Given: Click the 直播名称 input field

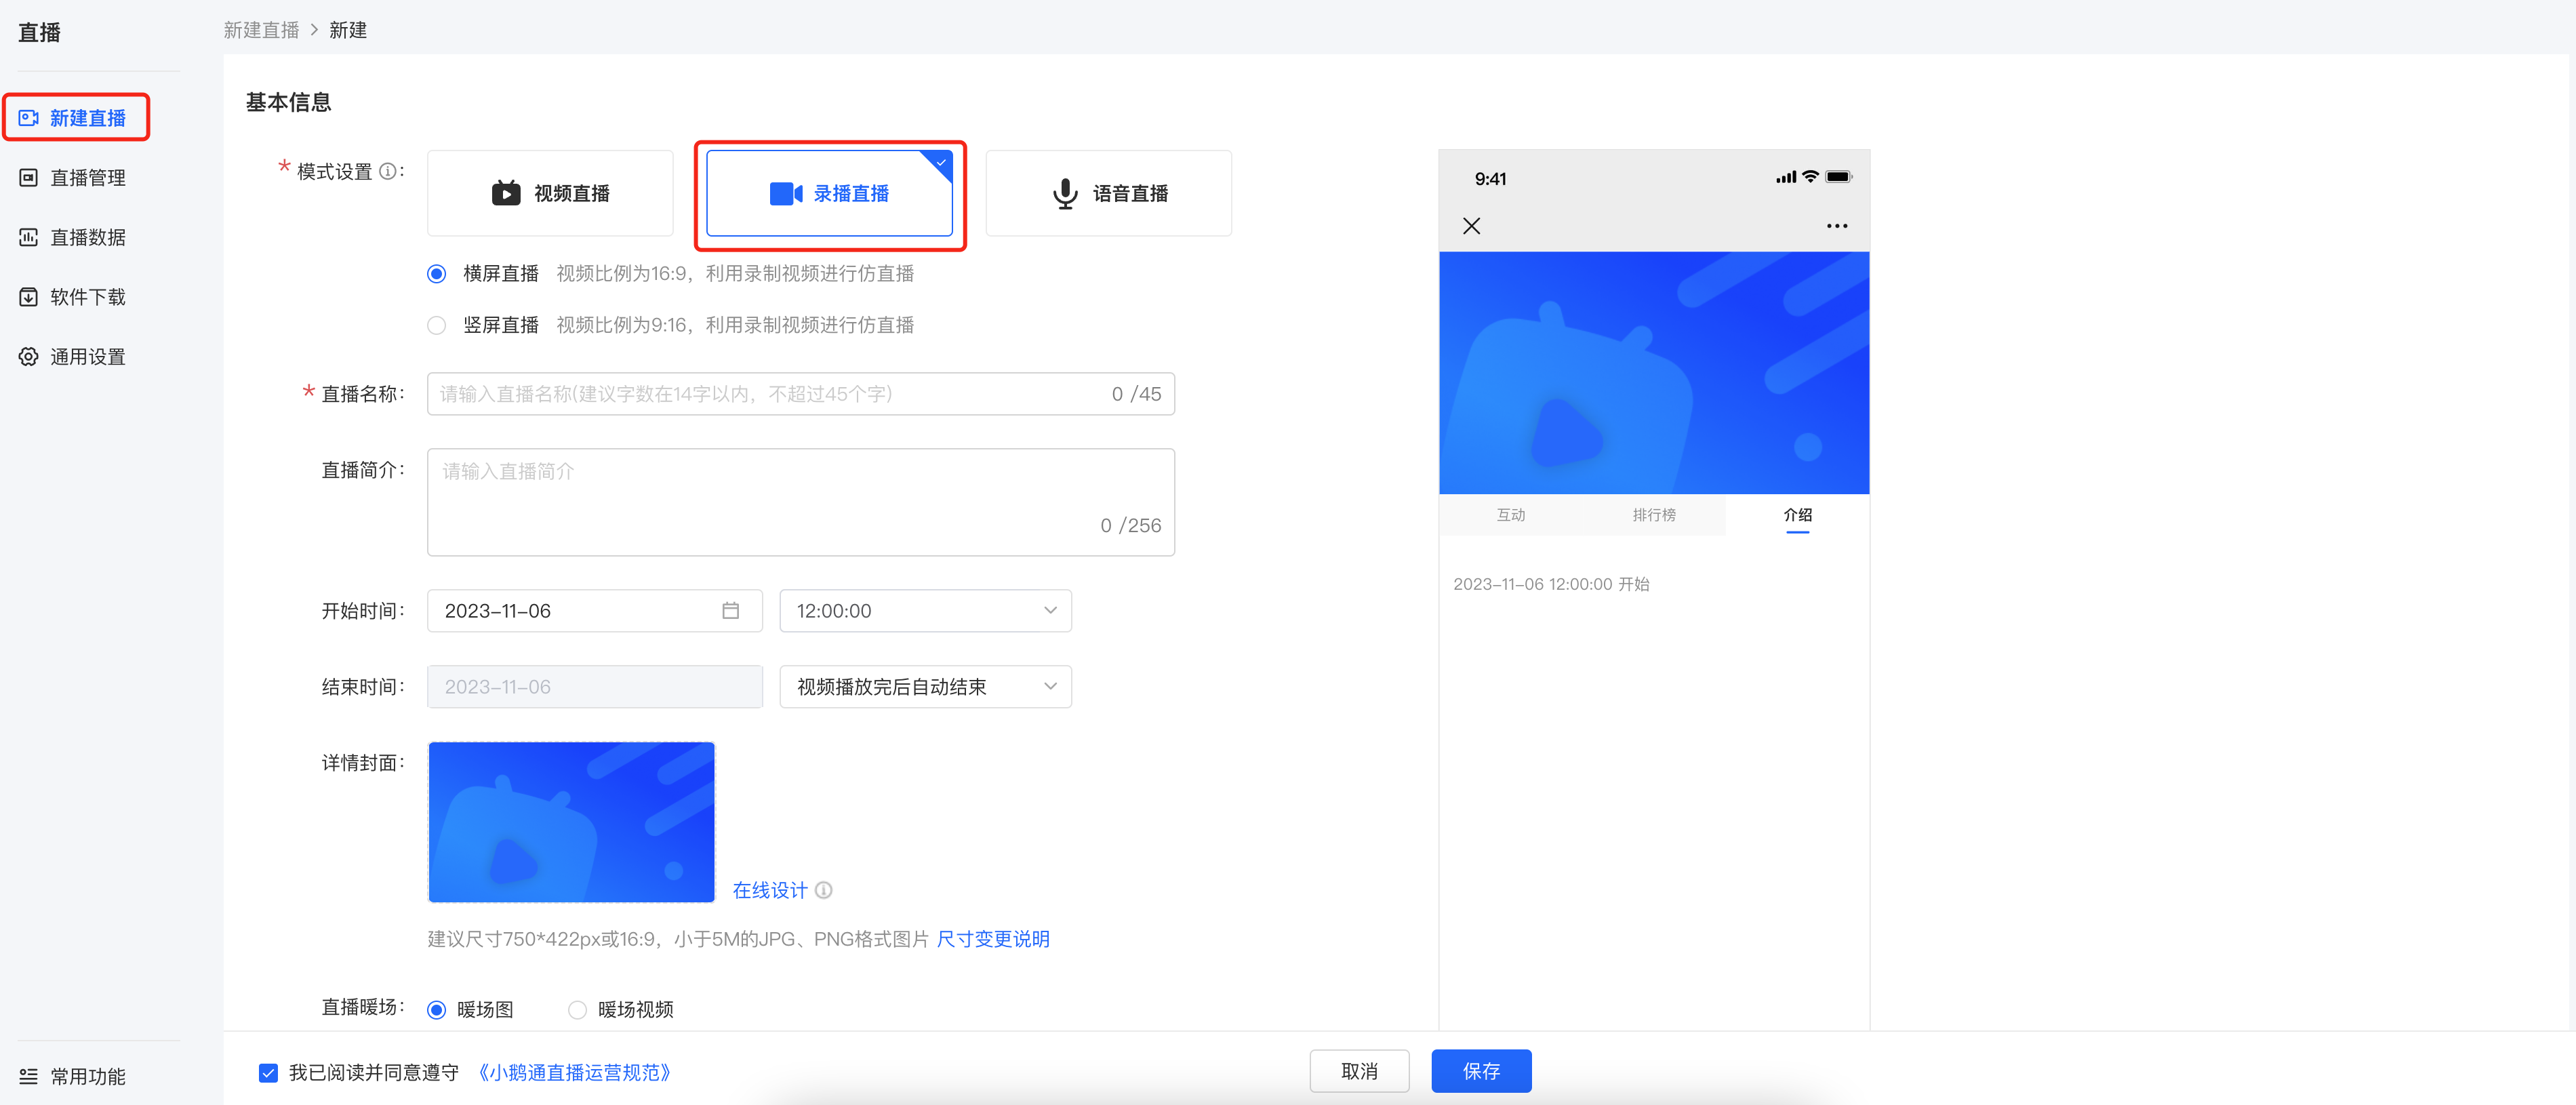Looking at the screenshot, I should tap(800, 394).
